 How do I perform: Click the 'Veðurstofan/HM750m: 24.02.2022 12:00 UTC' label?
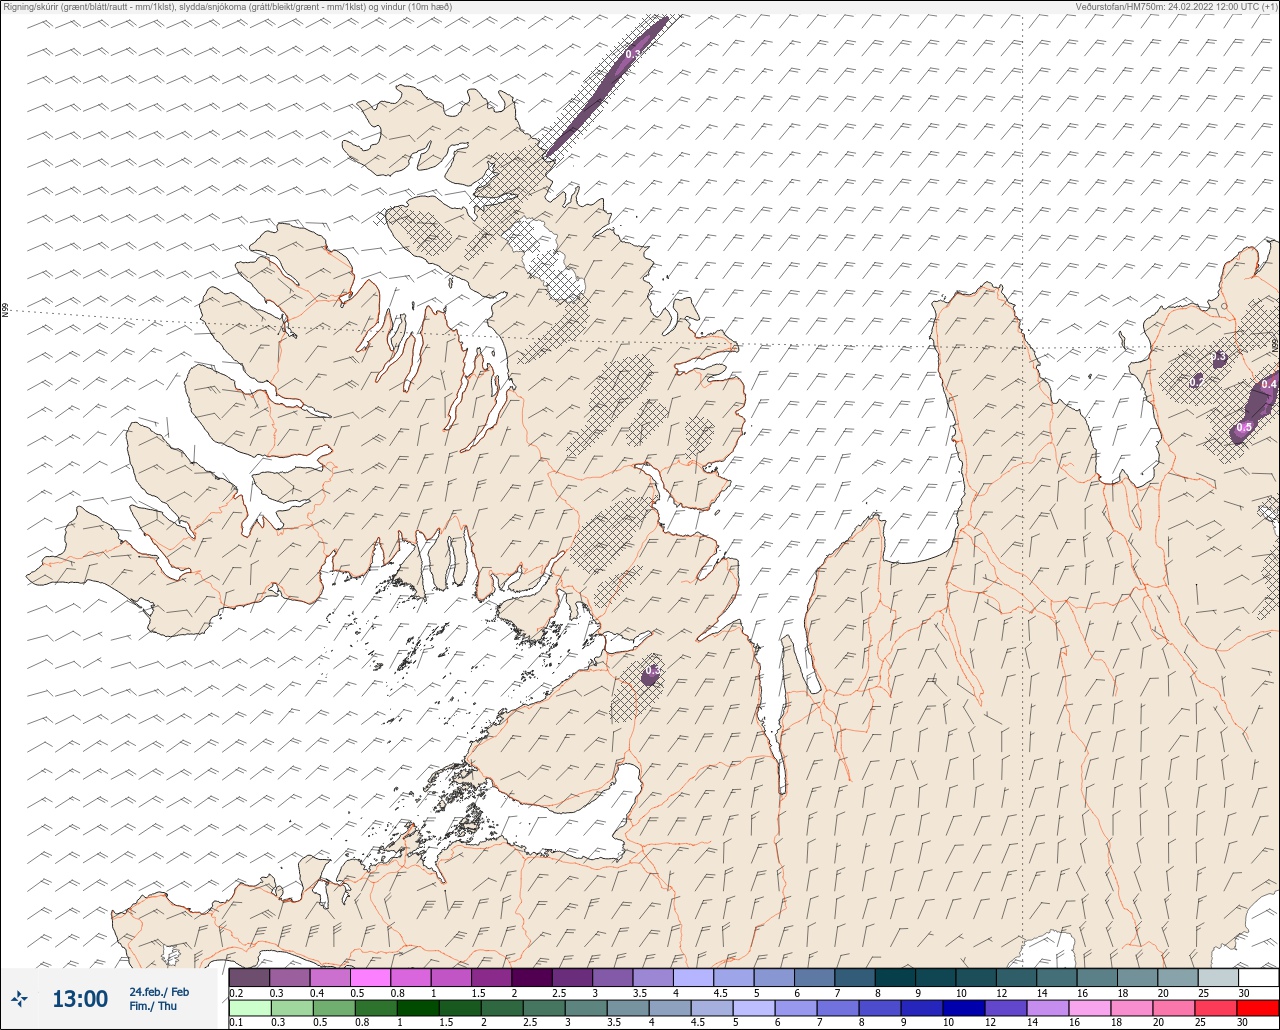(1175, 7)
